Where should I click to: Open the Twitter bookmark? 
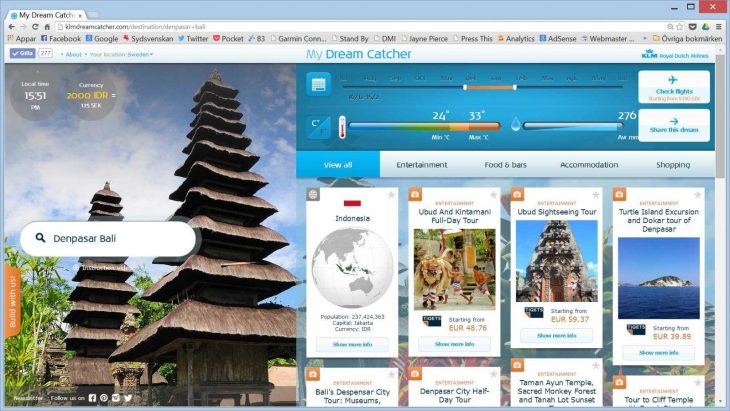coord(193,39)
